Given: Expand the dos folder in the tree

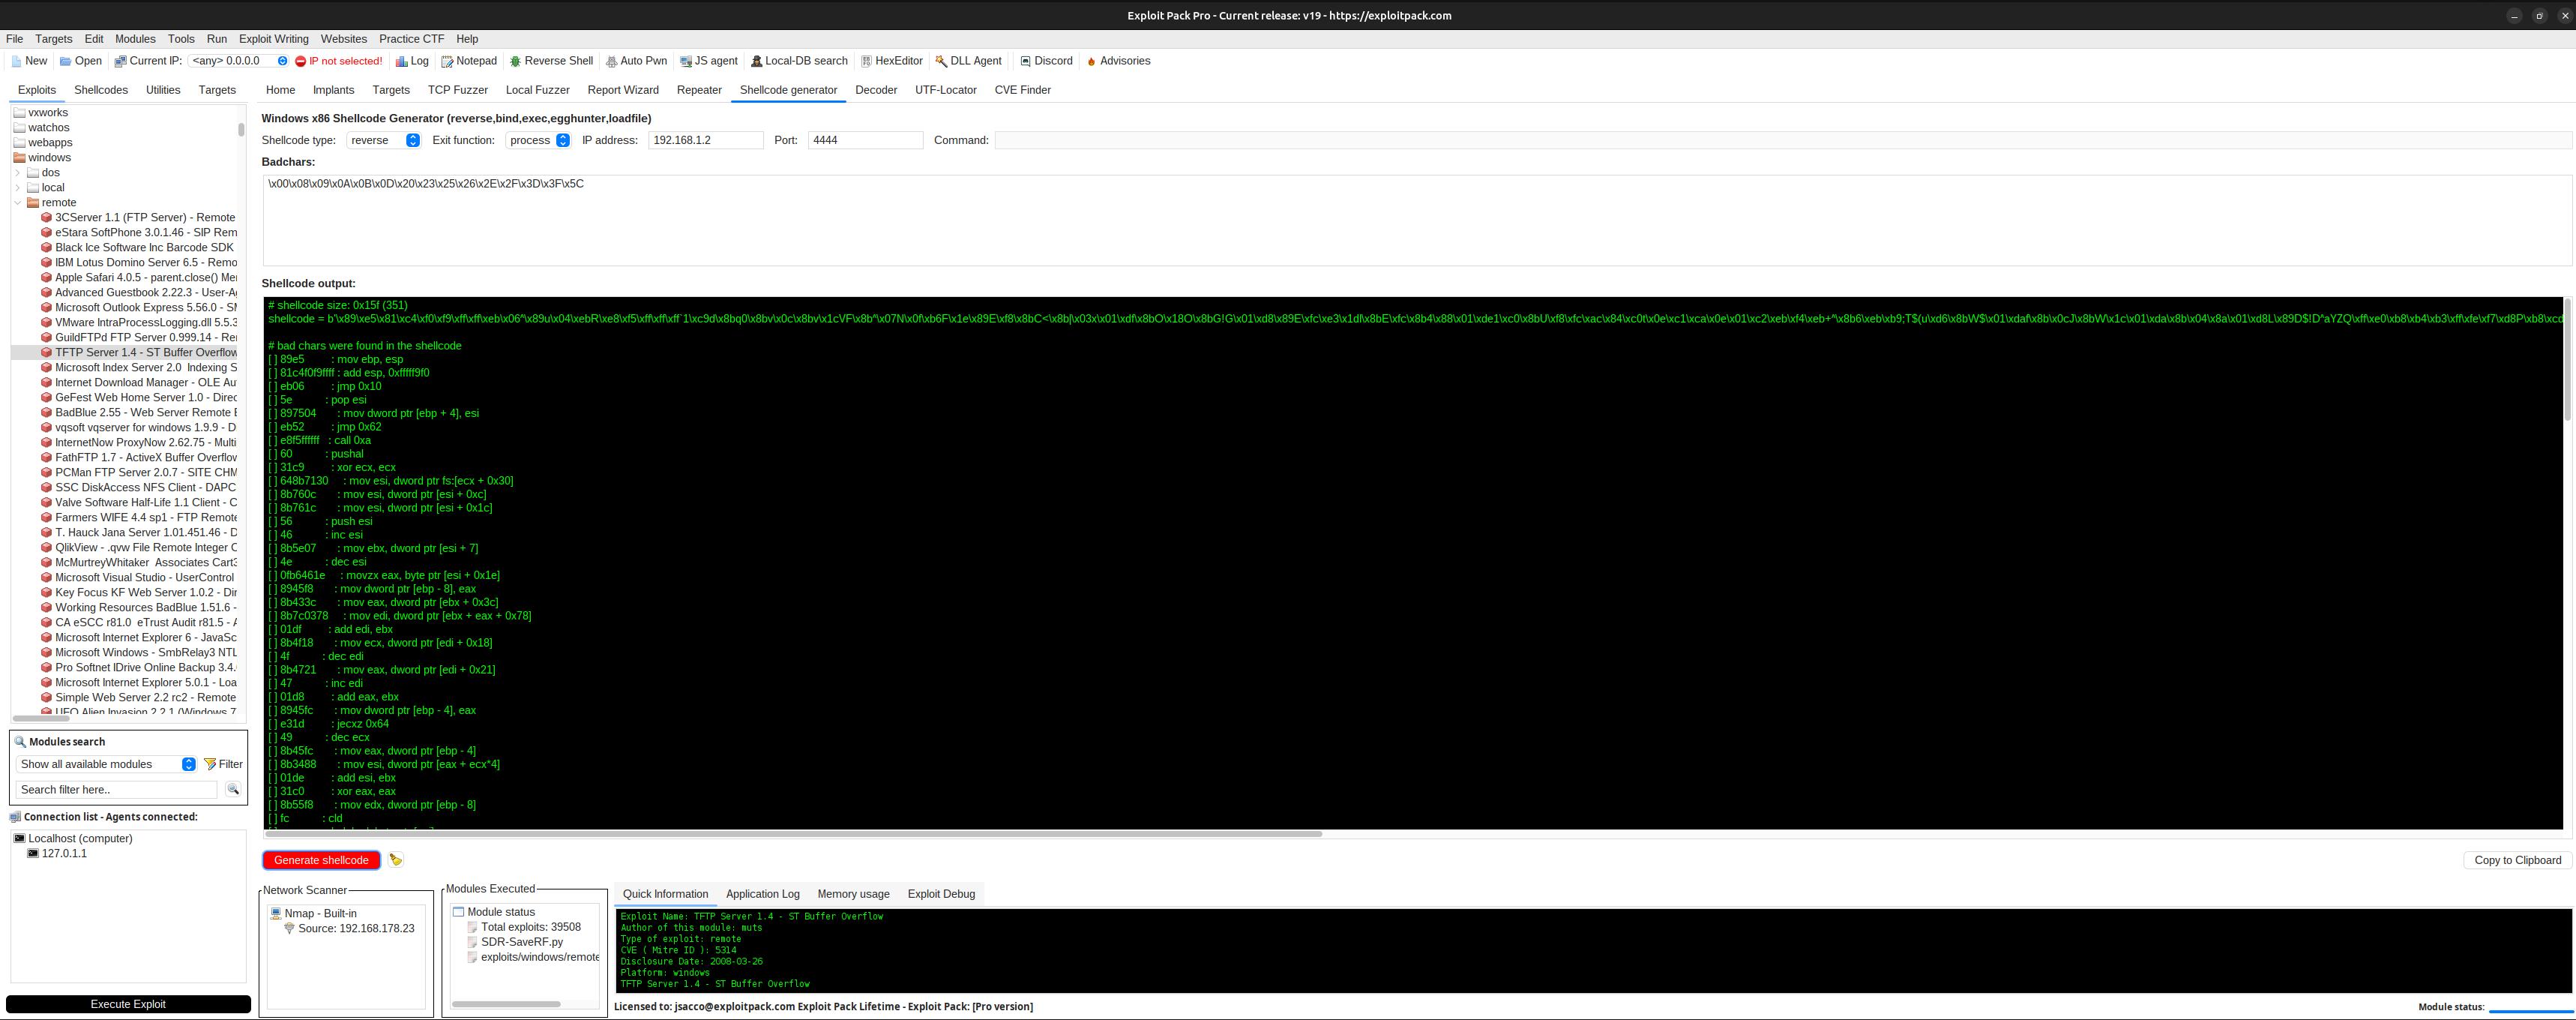Looking at the screenshot, I should pos(17,173).
